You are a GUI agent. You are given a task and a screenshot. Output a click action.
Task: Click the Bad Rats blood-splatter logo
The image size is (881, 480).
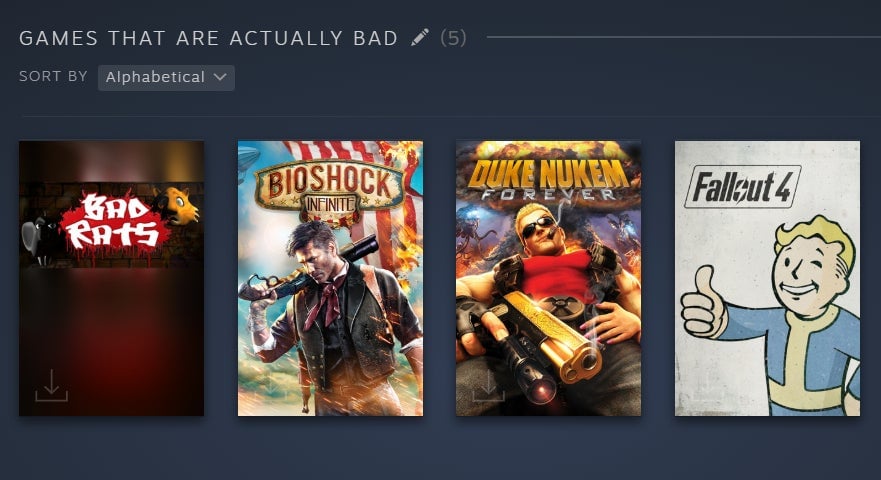[115, 225]
